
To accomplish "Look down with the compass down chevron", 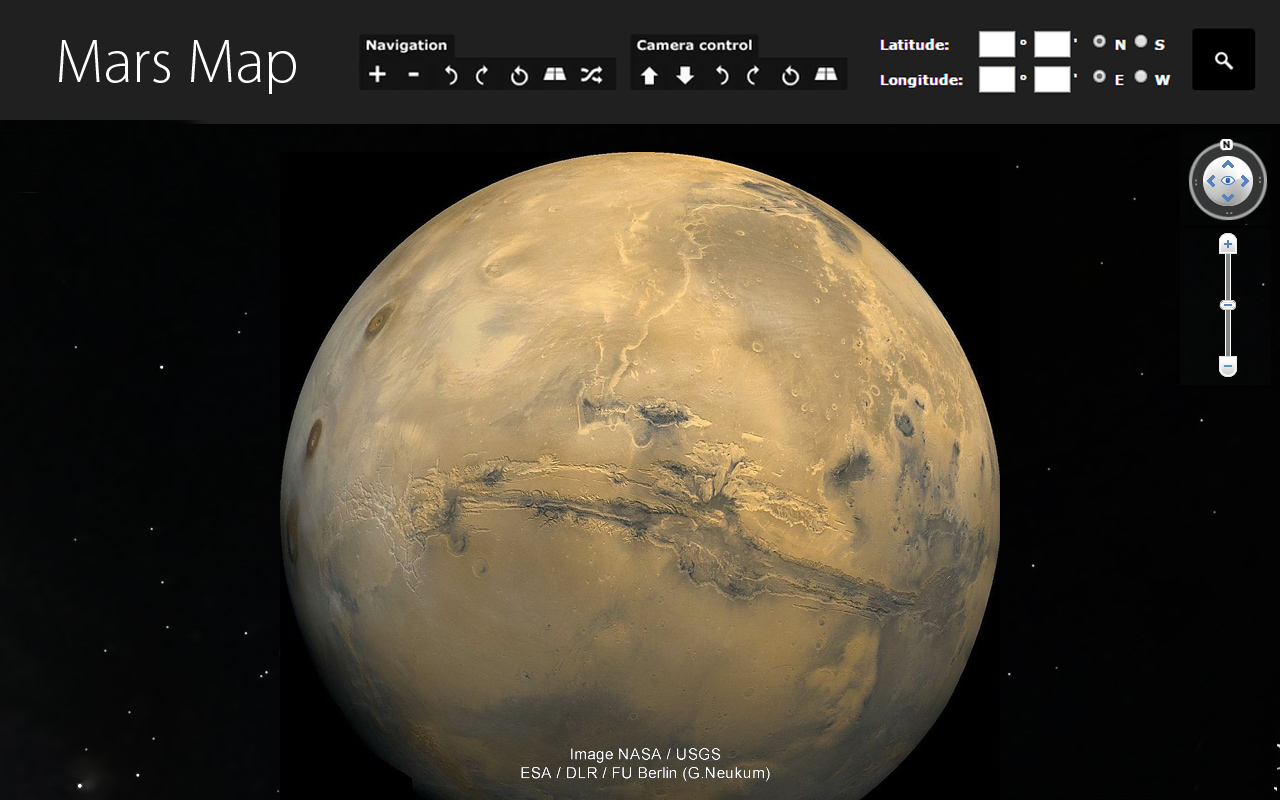I will 1228,198.
